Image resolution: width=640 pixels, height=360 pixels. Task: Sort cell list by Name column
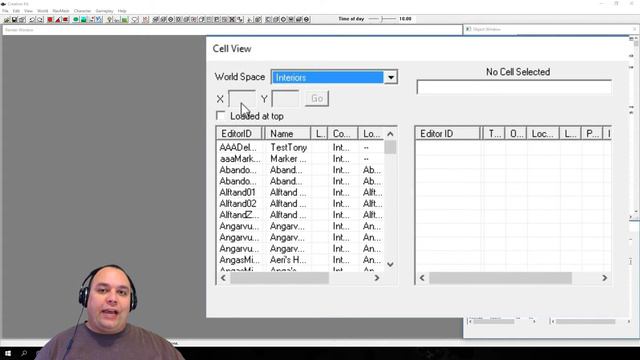coord(287,134)
